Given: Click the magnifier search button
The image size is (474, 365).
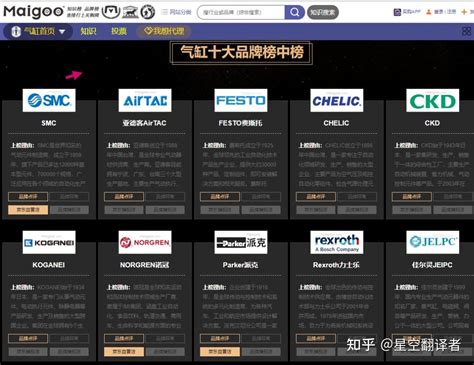Looking at the screenshot, I should 294,12.
